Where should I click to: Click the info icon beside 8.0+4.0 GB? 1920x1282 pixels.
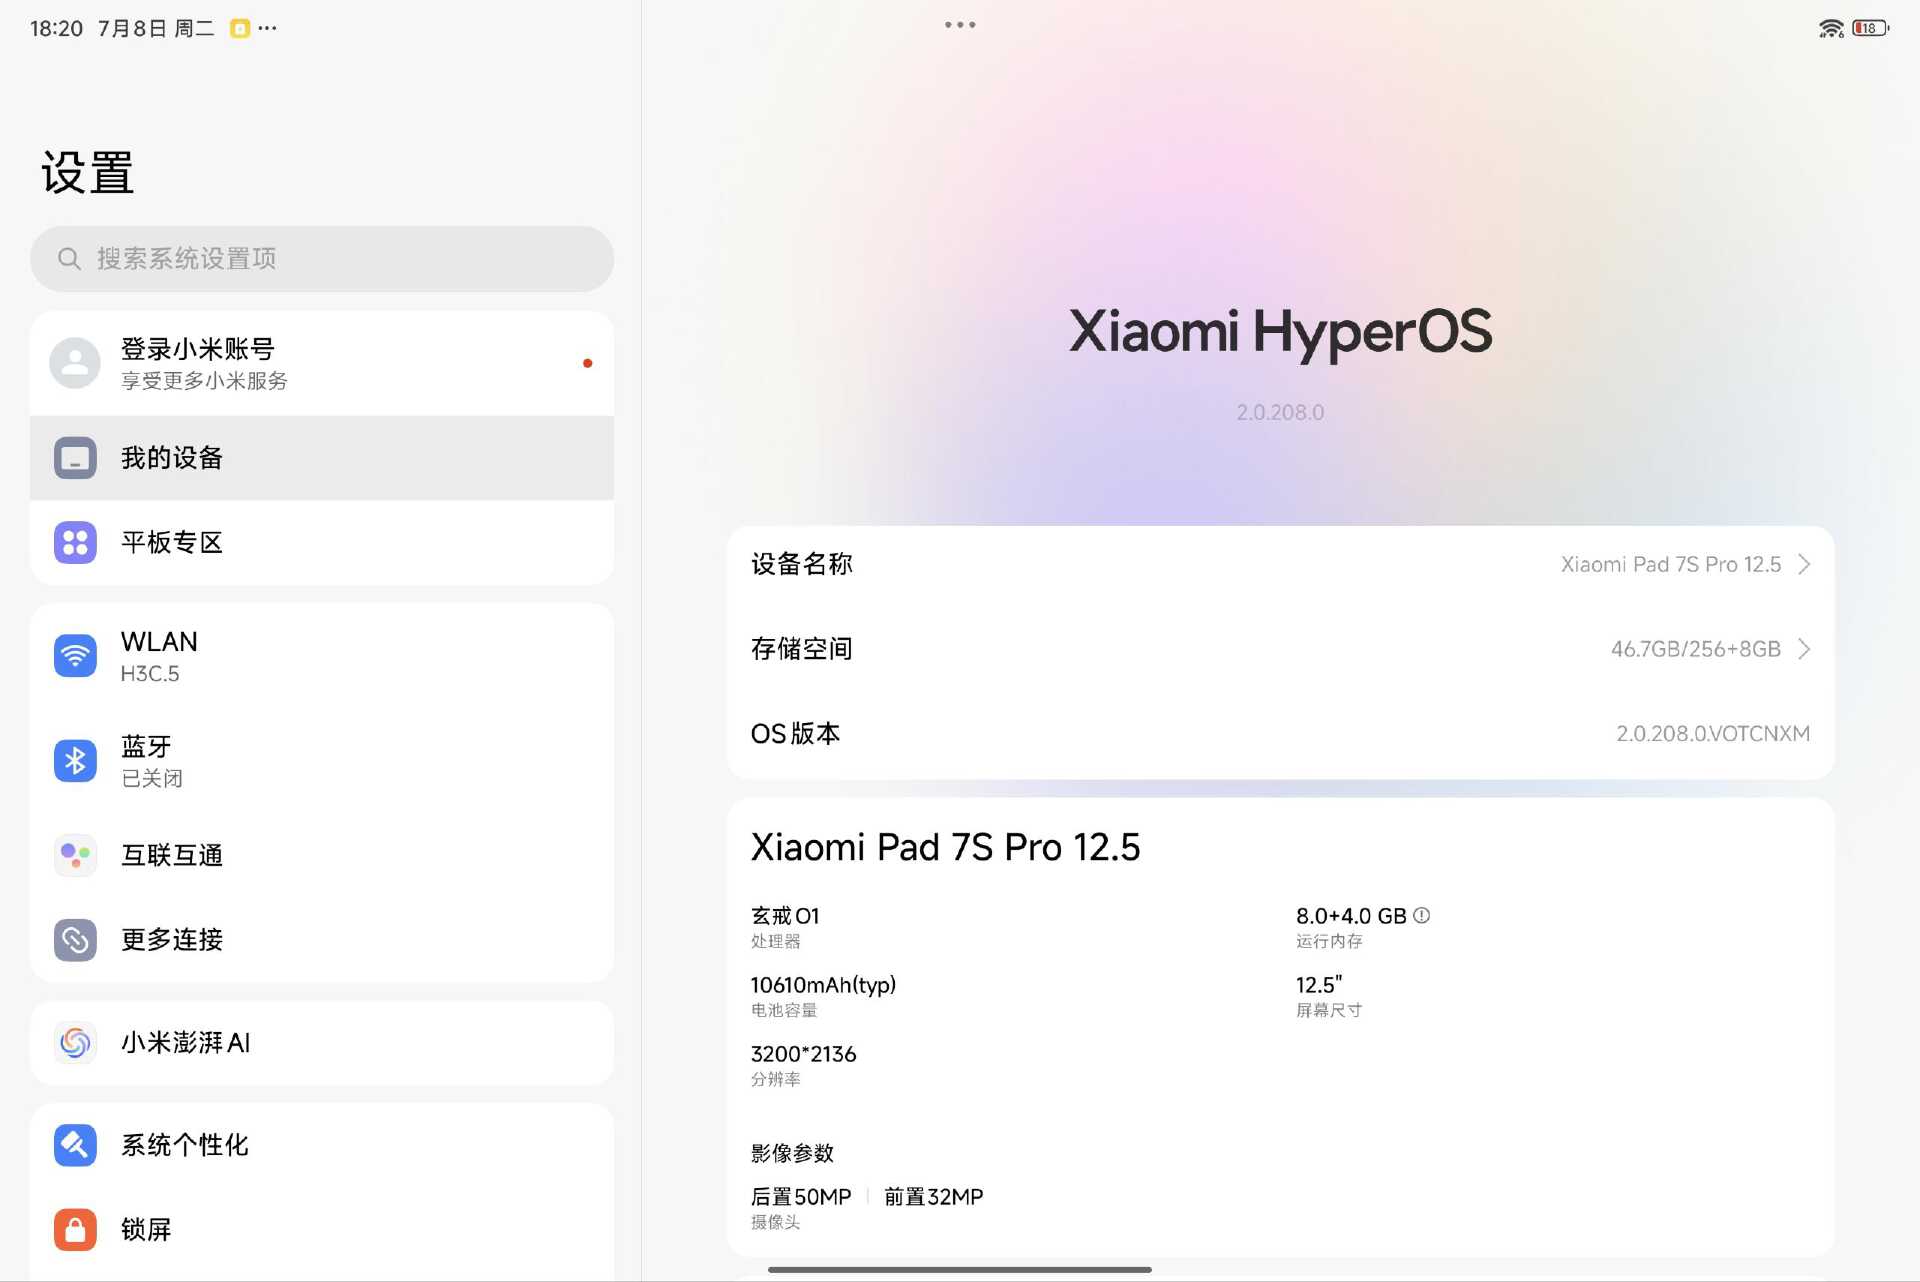(x=1421, y=915)
